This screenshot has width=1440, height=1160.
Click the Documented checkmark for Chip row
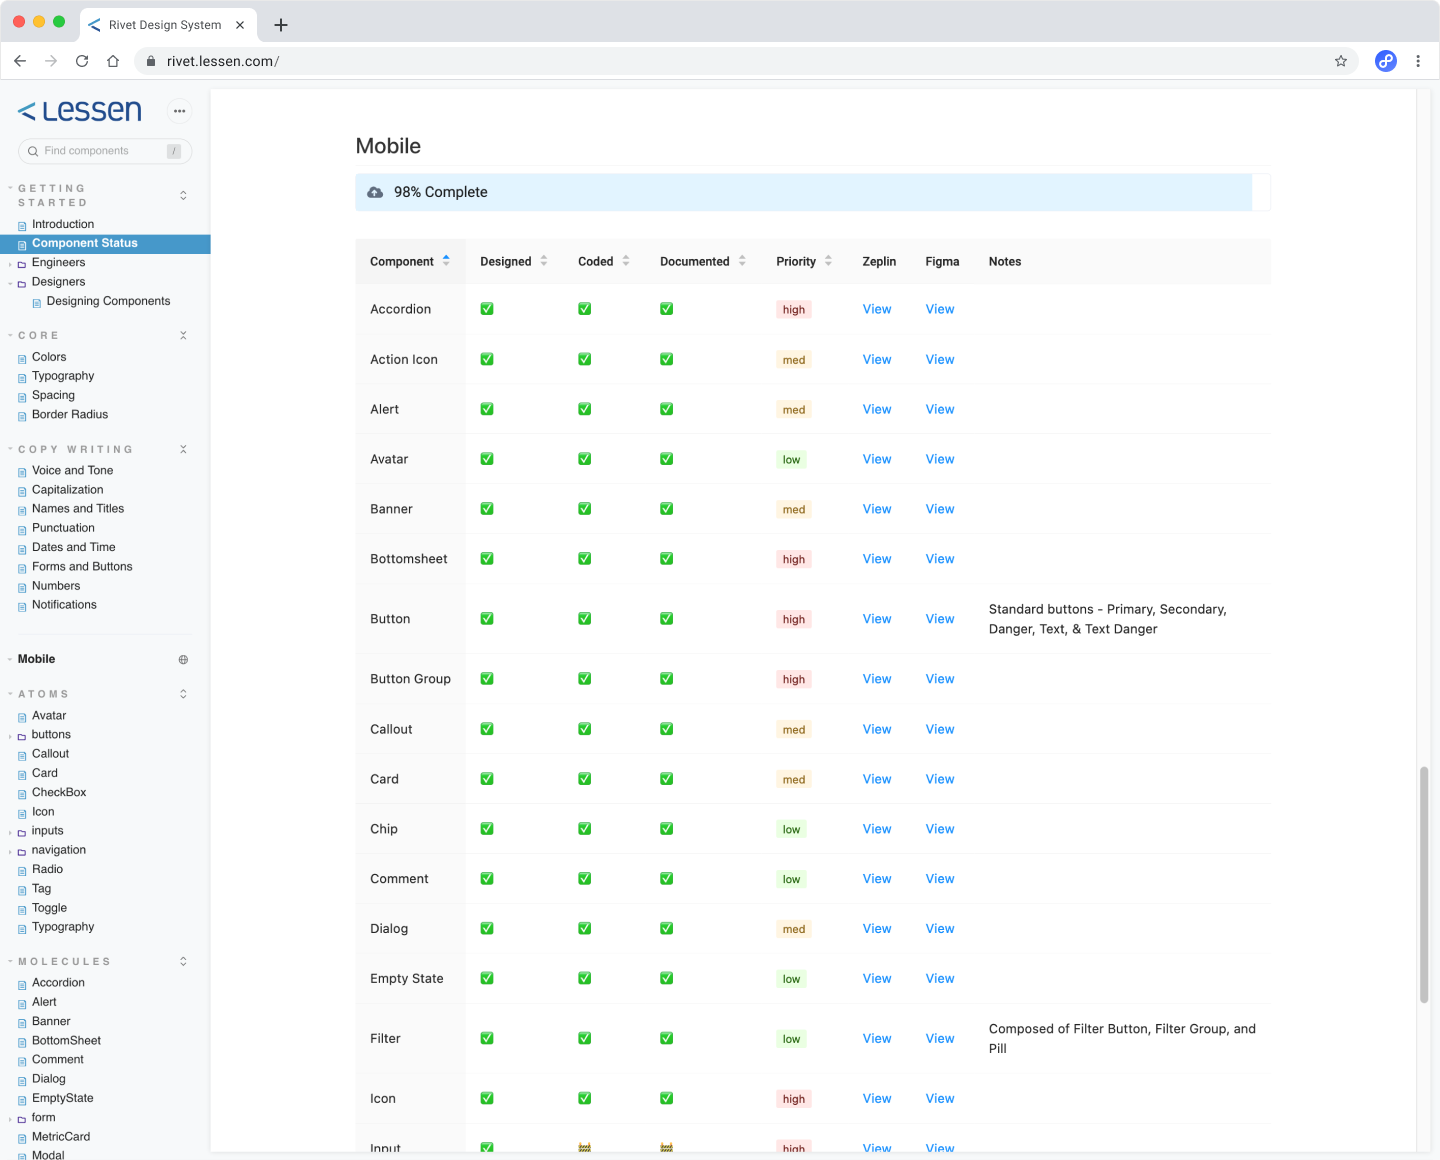(x=666, y=829)
